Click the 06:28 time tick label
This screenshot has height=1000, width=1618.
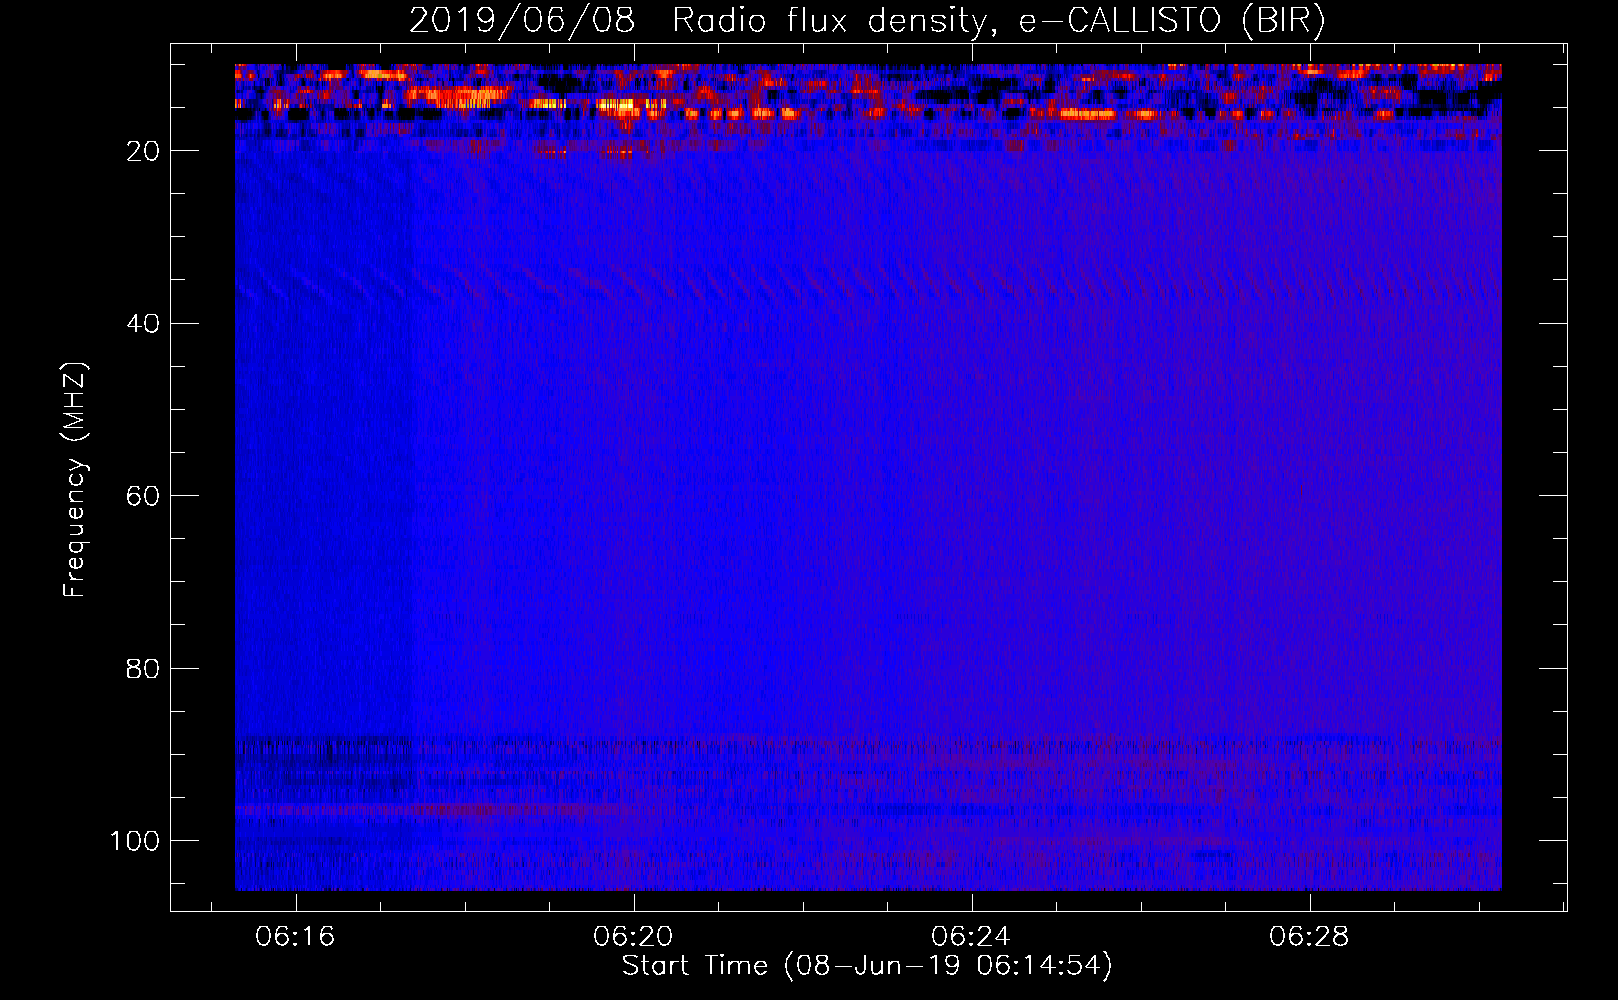click(1309, 937)
